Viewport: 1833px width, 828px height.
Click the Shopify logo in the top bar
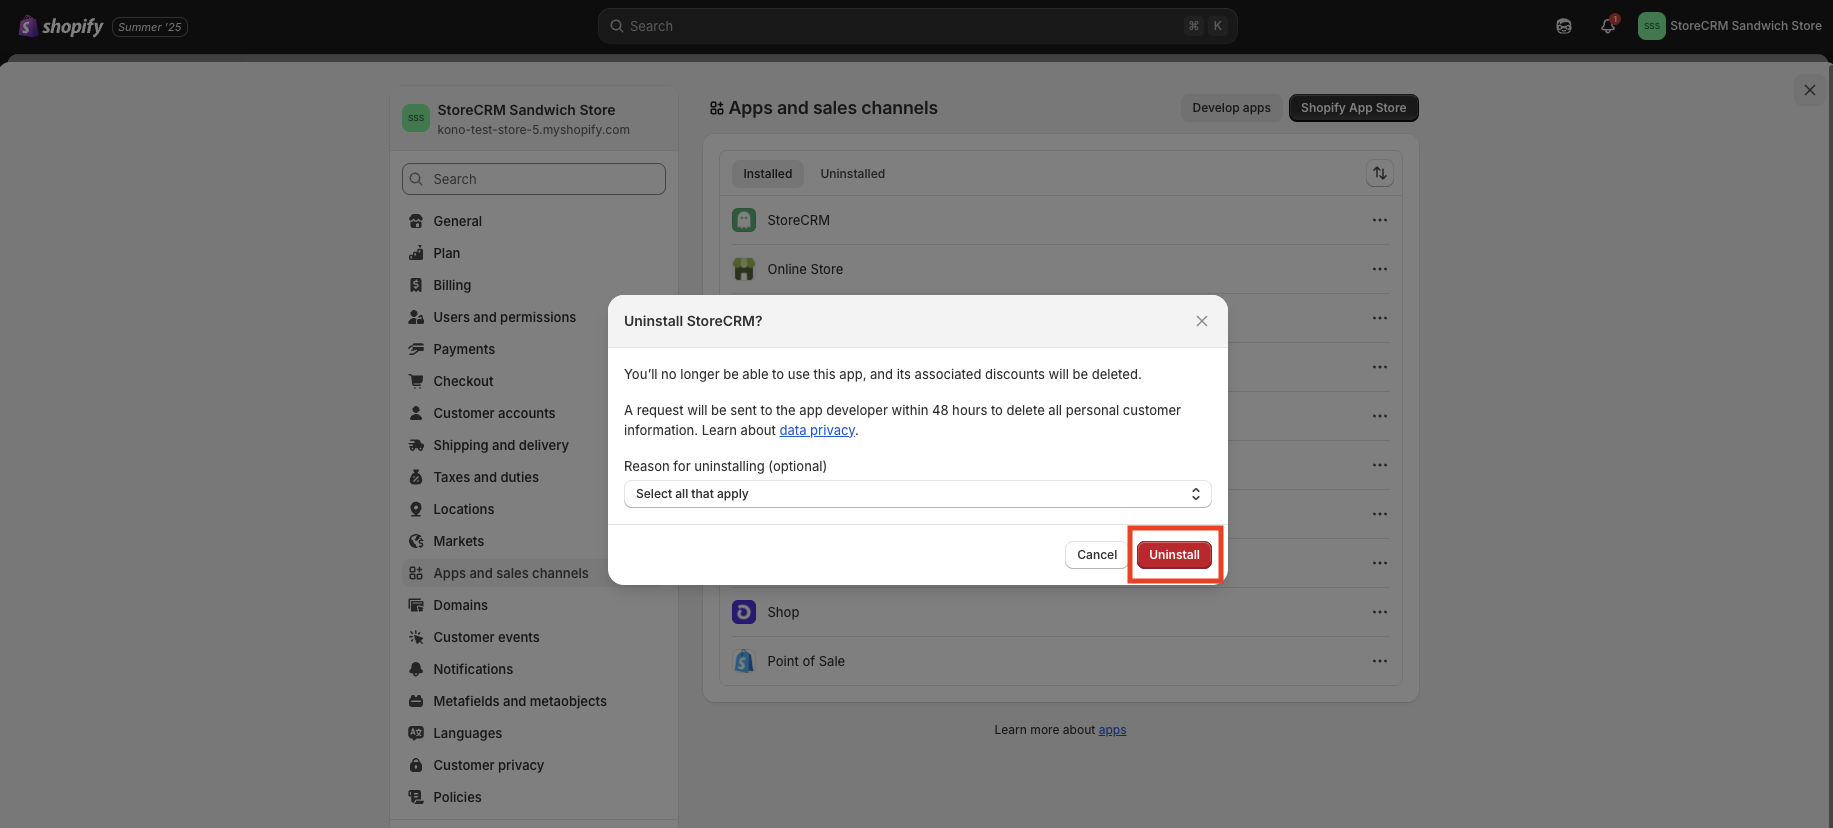(61, 26)
